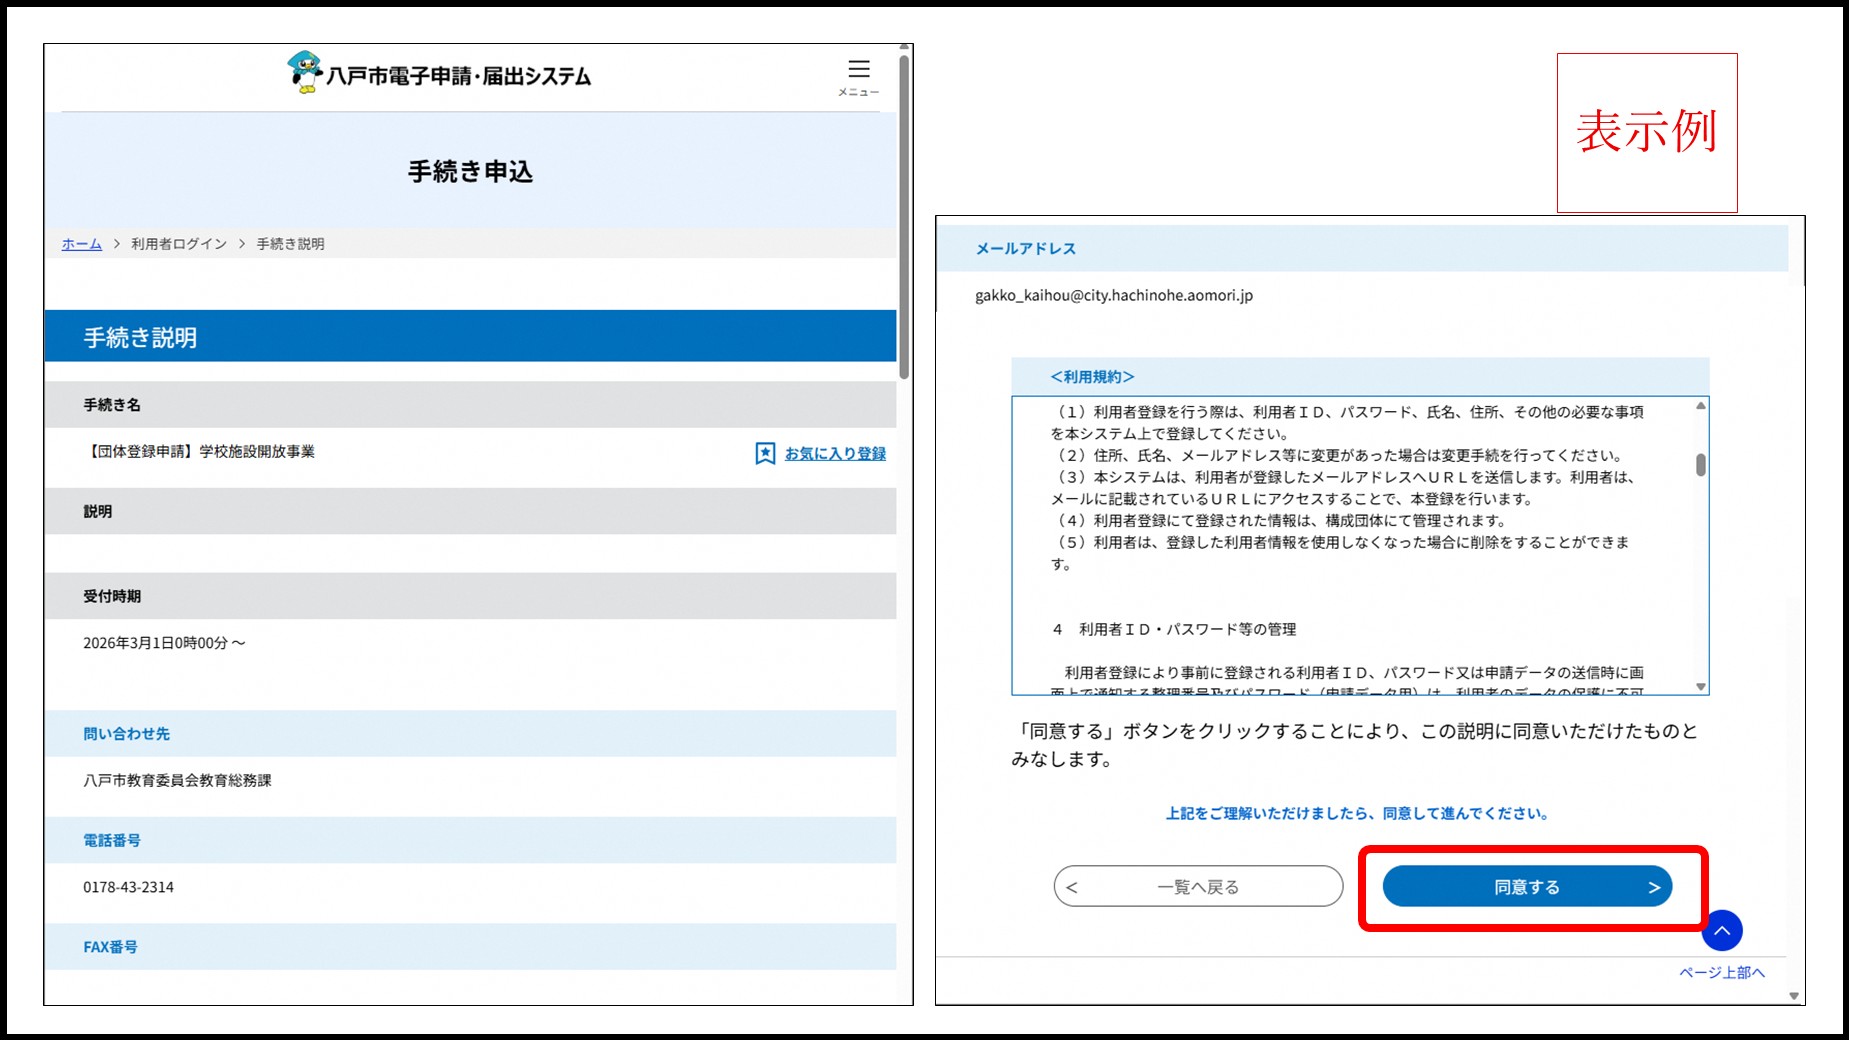Click the 同意して進んでください instruction link
Screen dimensions: 1849x1040
pos(1357,813)
